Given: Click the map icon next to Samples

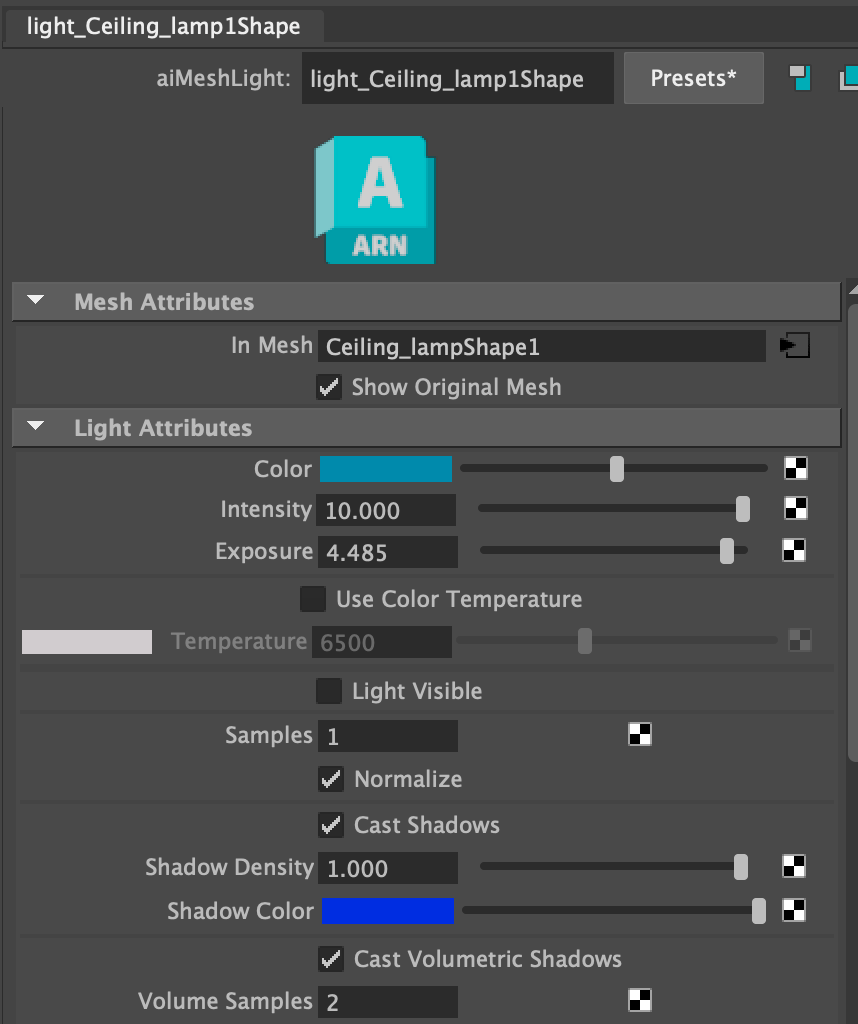Looking at the screenshot, I should (640, 735).
